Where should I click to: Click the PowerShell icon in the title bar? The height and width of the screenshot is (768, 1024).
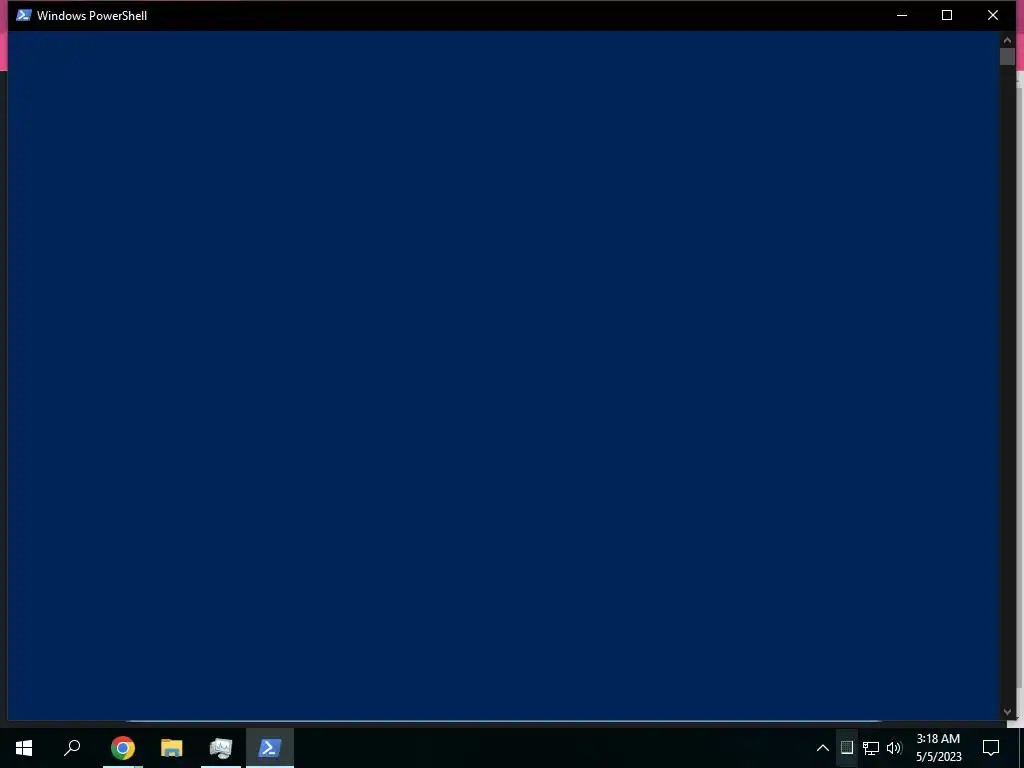click(x=24, y=15)
